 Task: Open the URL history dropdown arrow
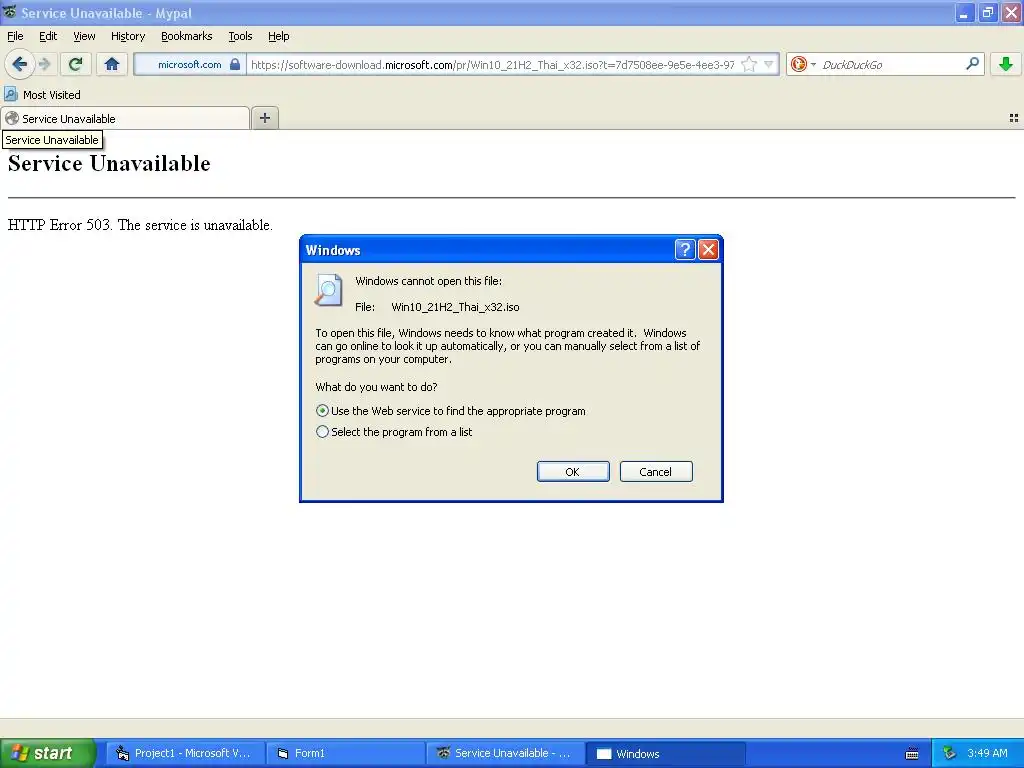click(x=769, y=64)
